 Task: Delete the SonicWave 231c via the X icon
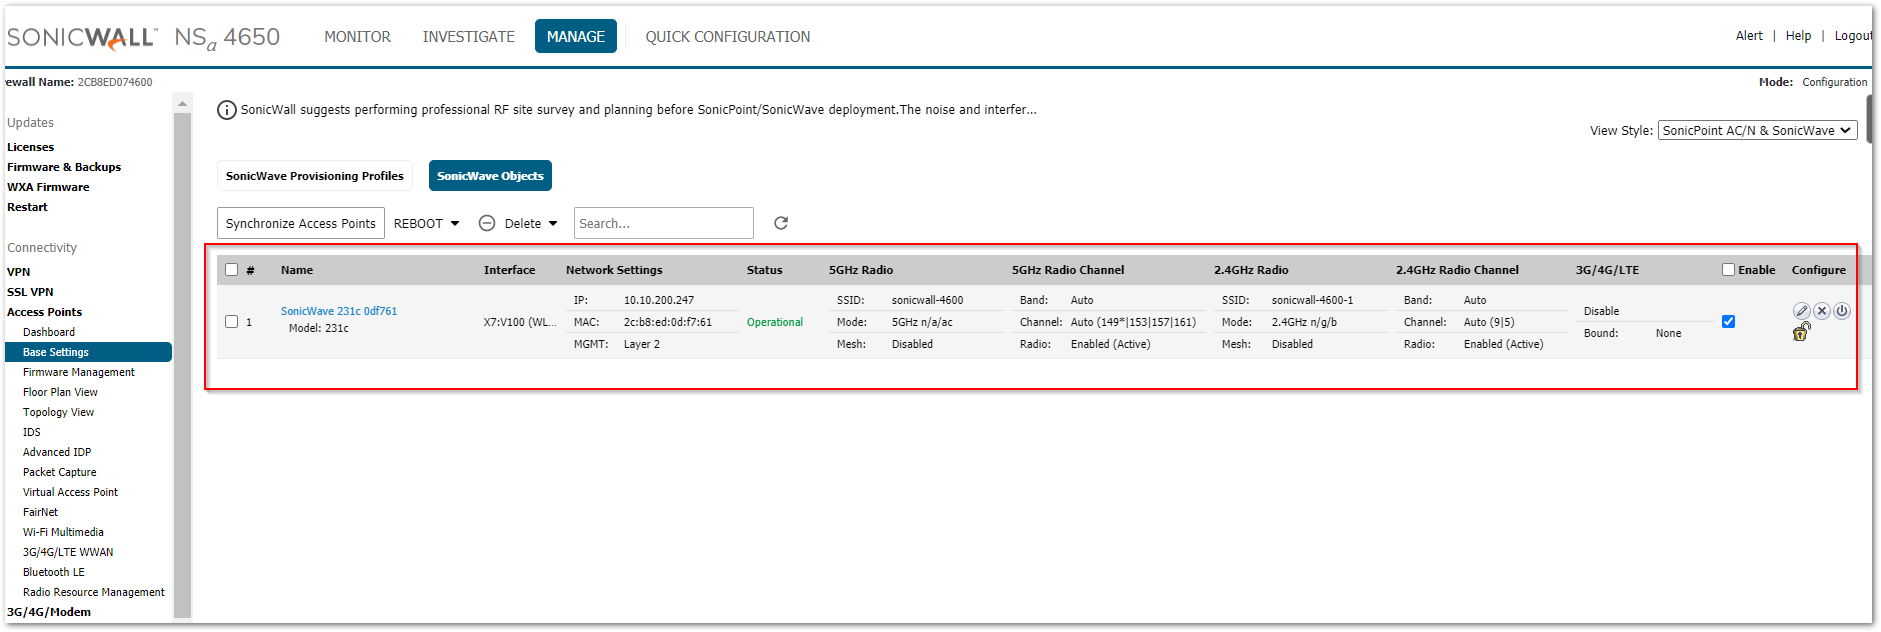point(1822,311)
